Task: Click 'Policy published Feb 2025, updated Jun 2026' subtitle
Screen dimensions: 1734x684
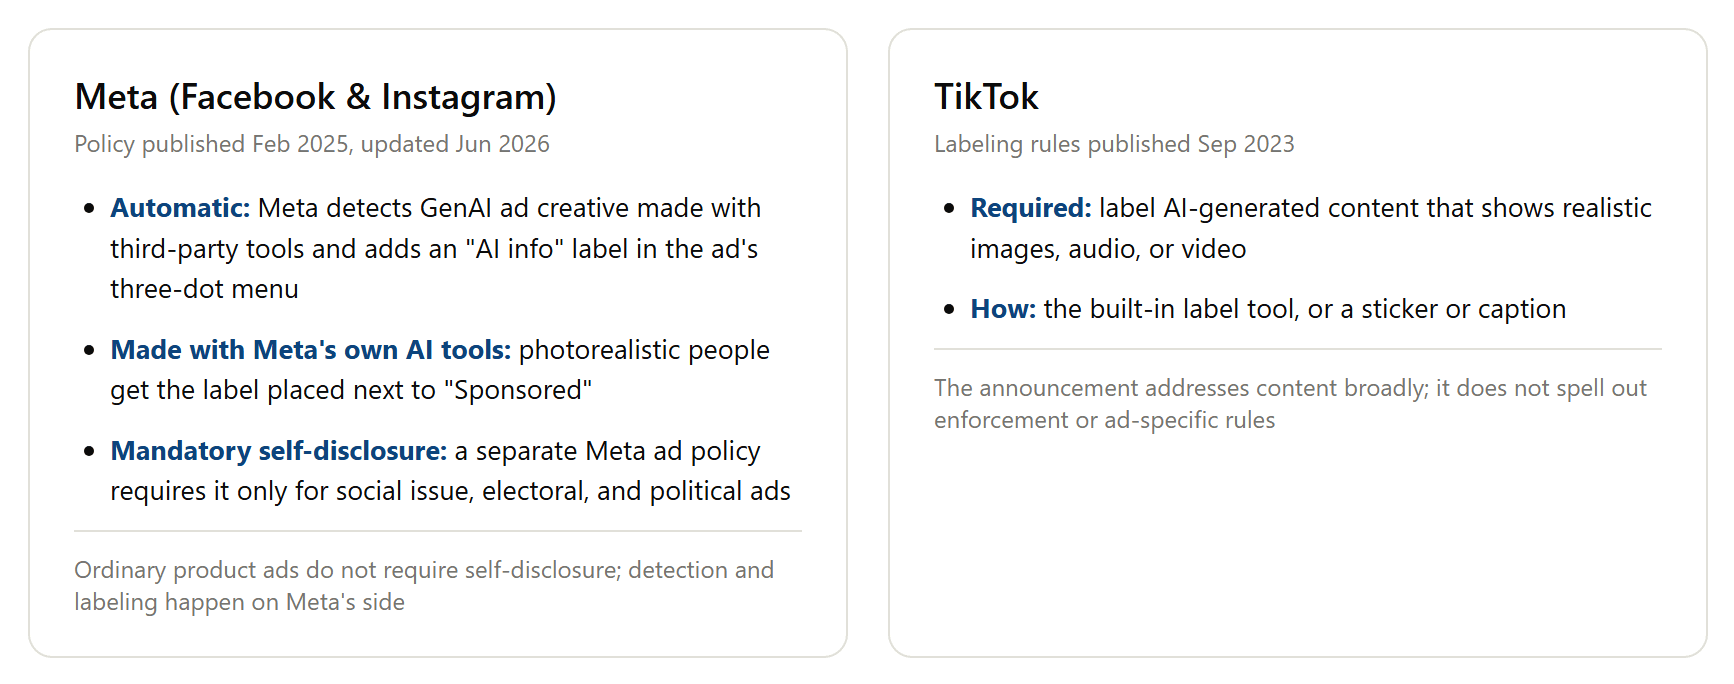Action: (312, 144)
